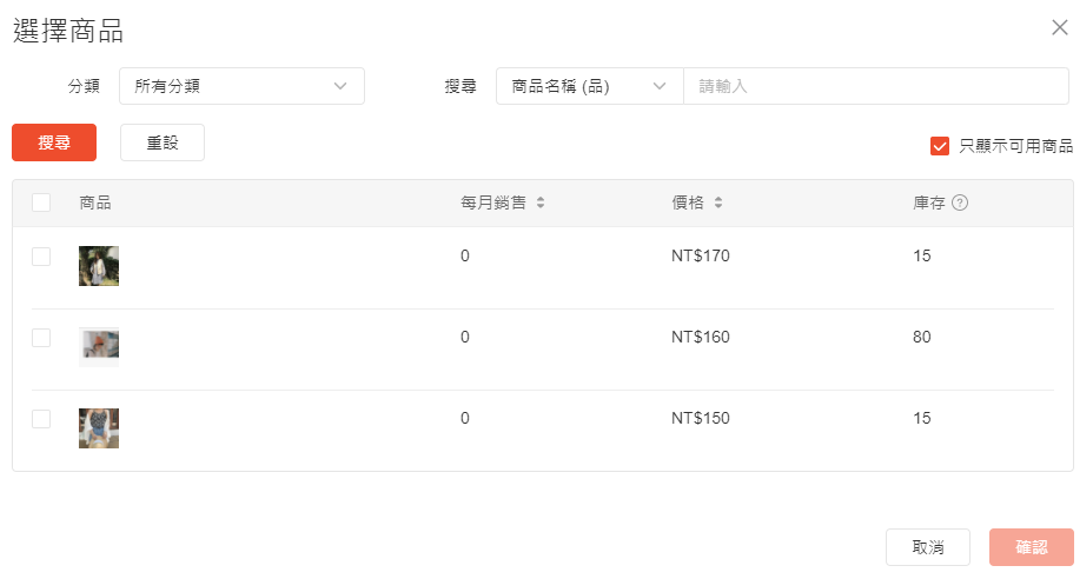The height and width of the screenshot is (577, 1080).
Task: Select the checkbox for the NT$160 product
Action: click(41, 338)
